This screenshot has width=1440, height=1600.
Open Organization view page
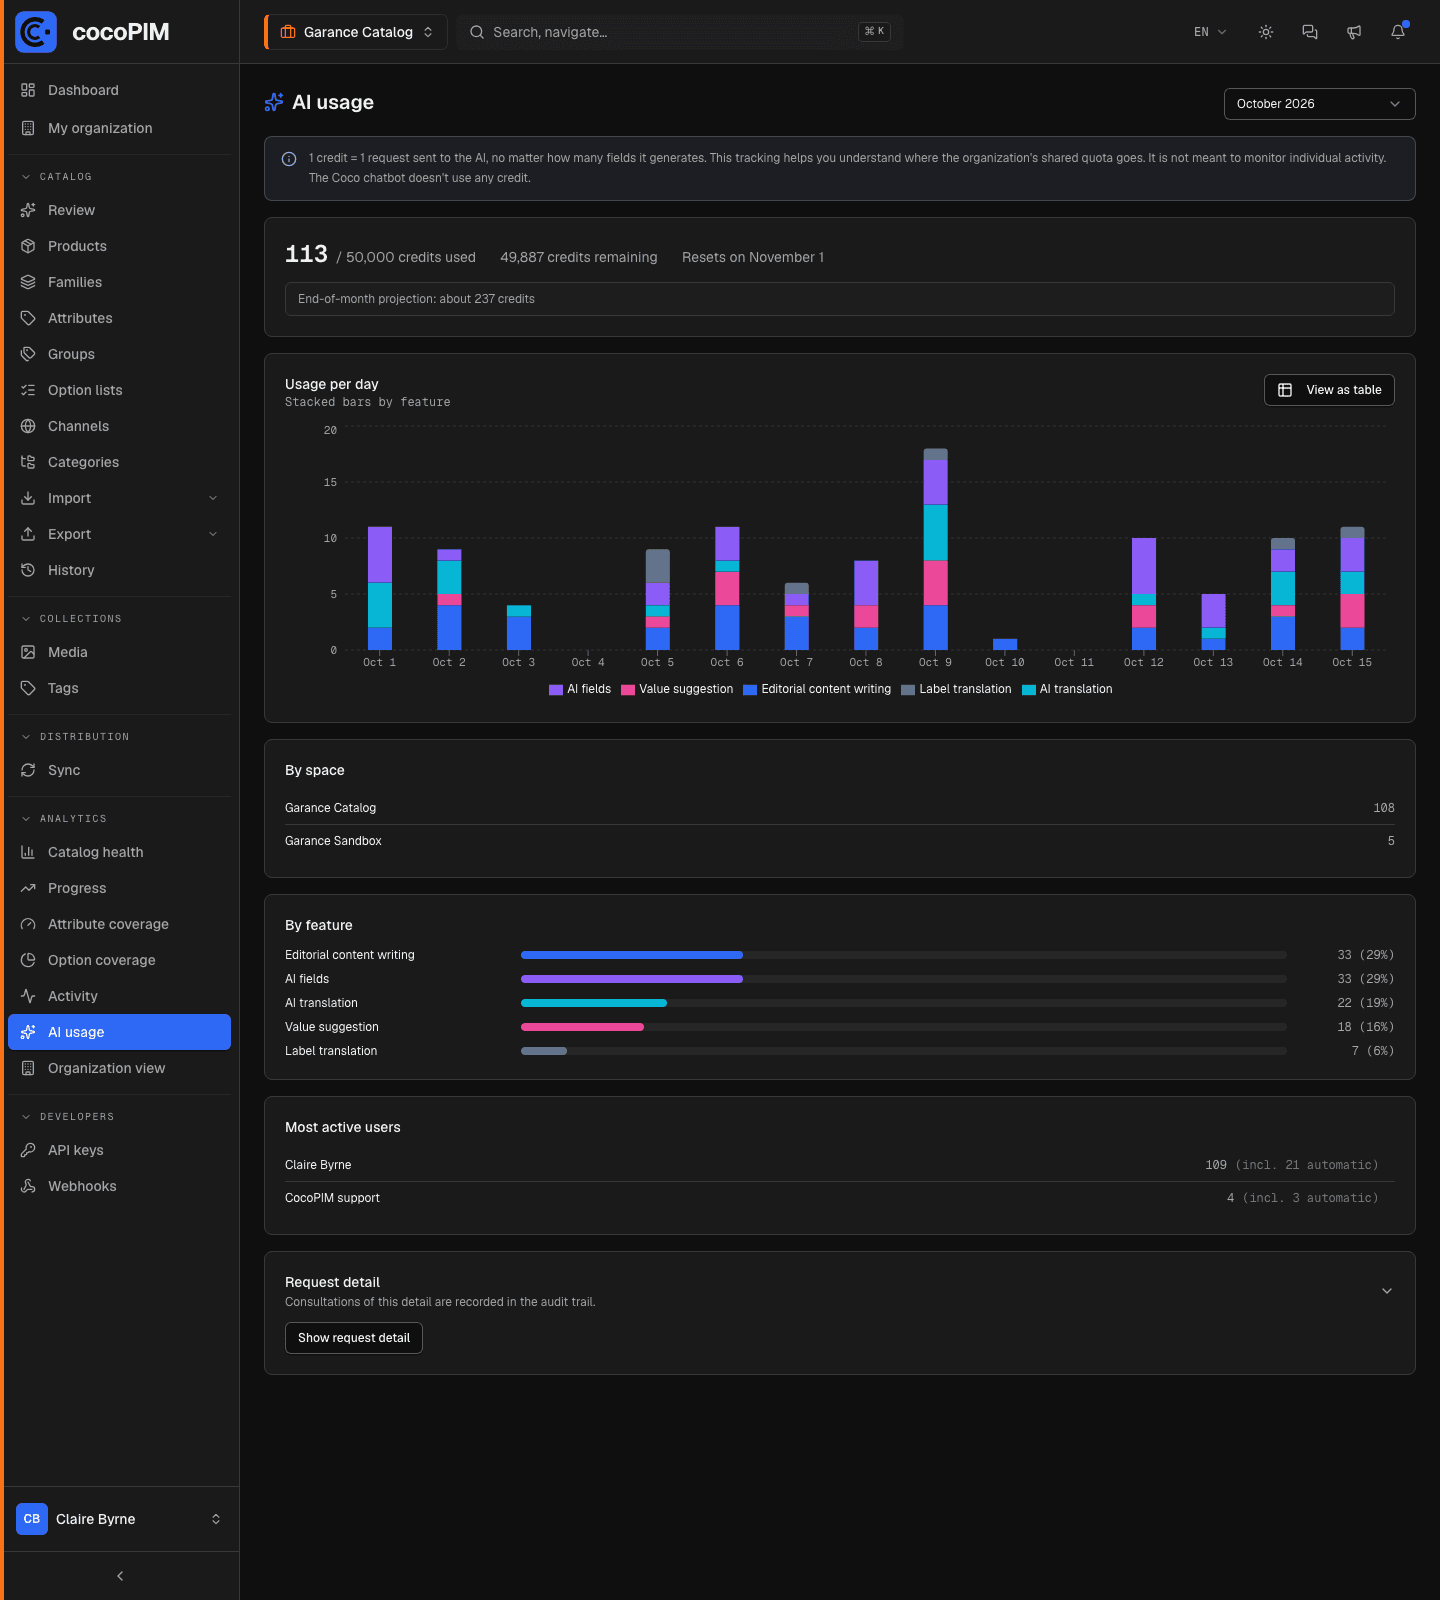coord(119,1068)
